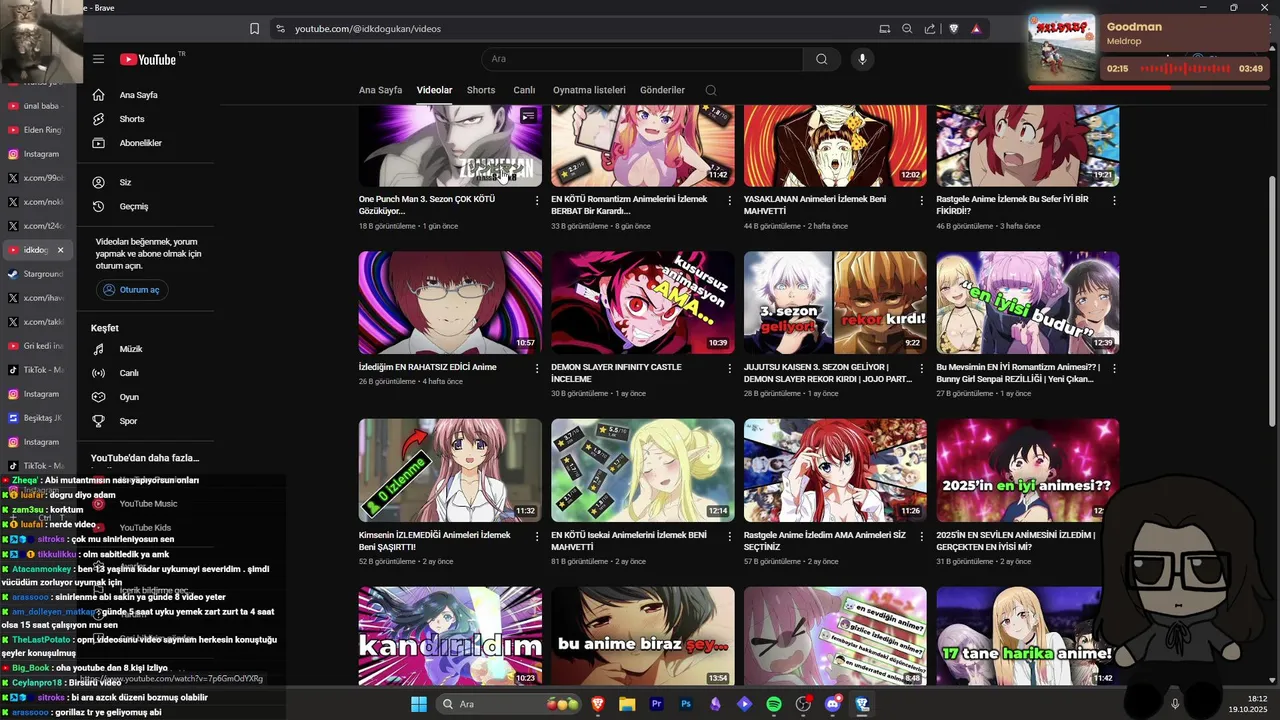Screen dimensions: 1280x720
Task: Open File Explorer from taskbar
Action: pyautogui.click(x=627, y=704)
